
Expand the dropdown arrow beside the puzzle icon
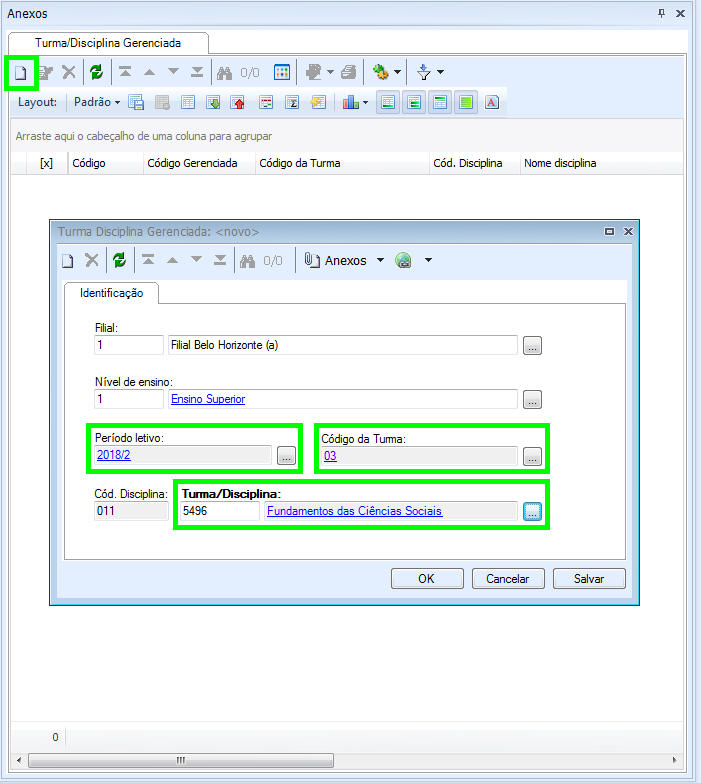[x=330, y=72]
